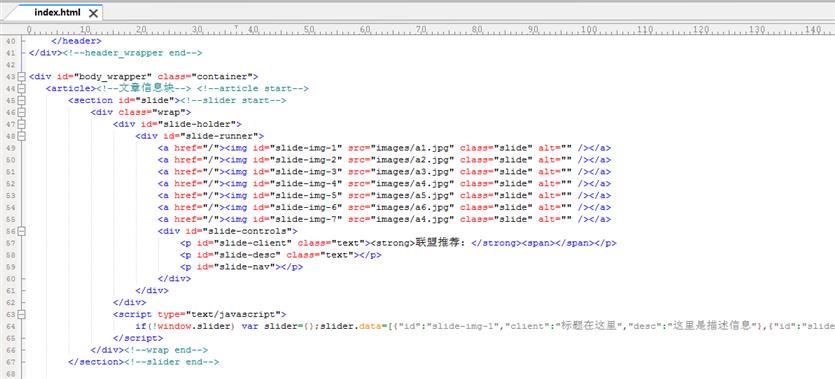Collapse the slide-holder div fold on line 47
The height and width of the screenshot is (379, 835).
(21, 124)
